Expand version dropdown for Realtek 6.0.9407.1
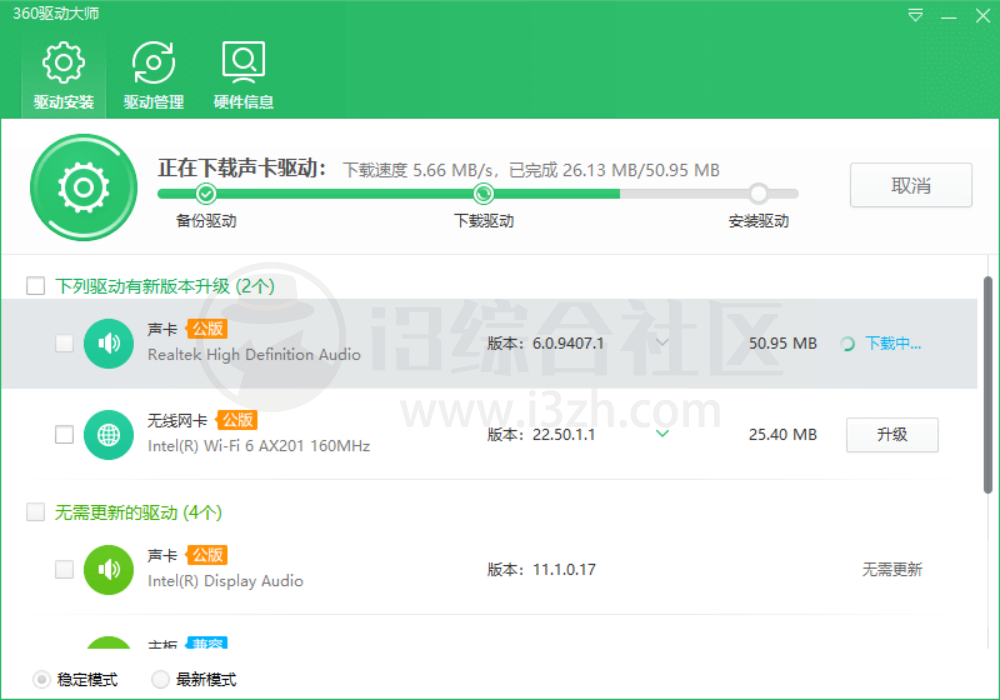The height and width of the screenshot is (700, 1000). point(663,343)
